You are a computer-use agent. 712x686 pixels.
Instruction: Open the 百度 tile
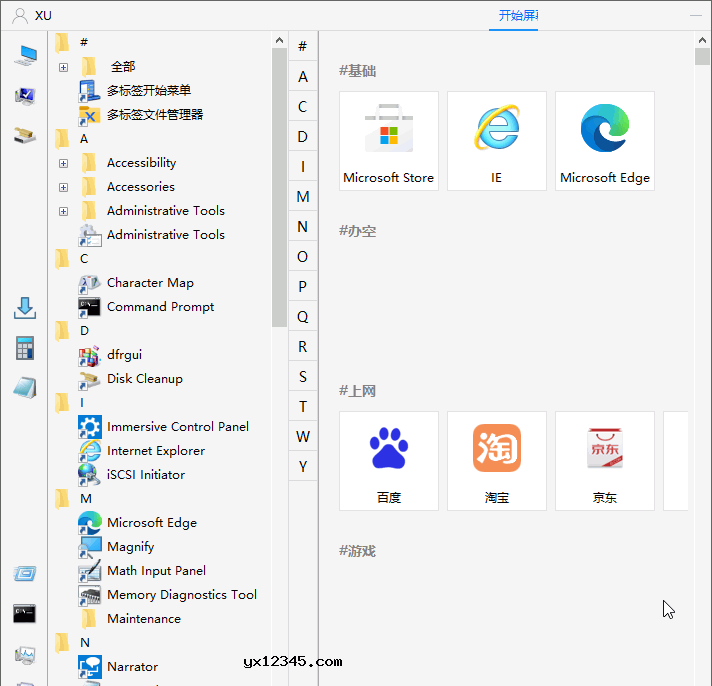click(x=389, y=461)
